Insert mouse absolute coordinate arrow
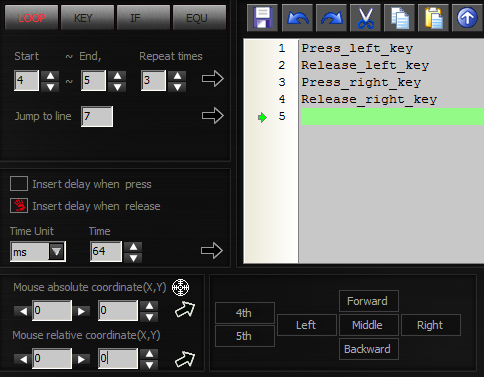Viewport: 484px width, 377px height. pos(185,310)
